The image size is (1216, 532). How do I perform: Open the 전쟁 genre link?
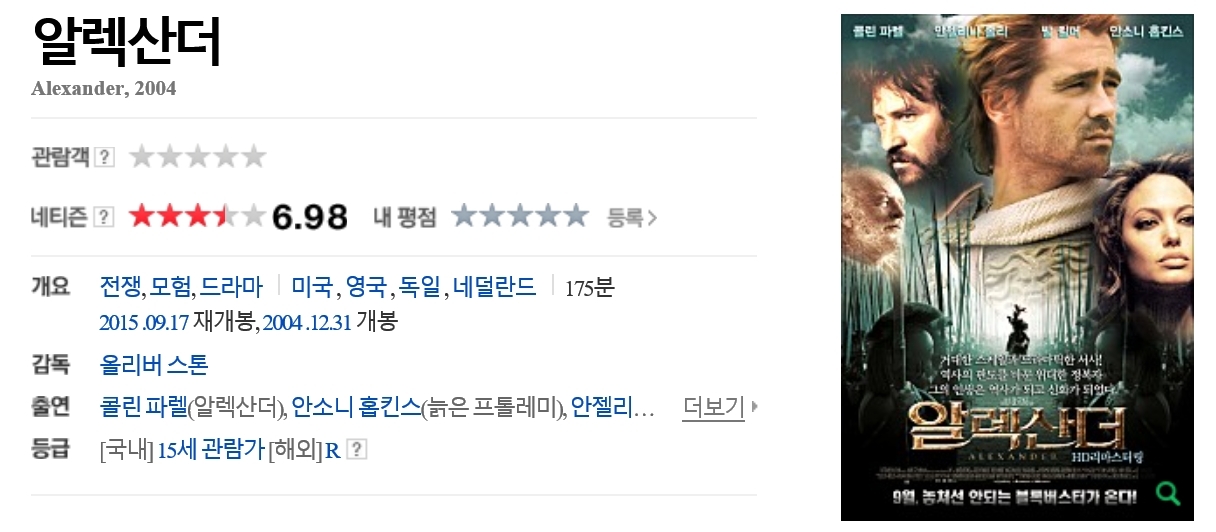point(122,287)
